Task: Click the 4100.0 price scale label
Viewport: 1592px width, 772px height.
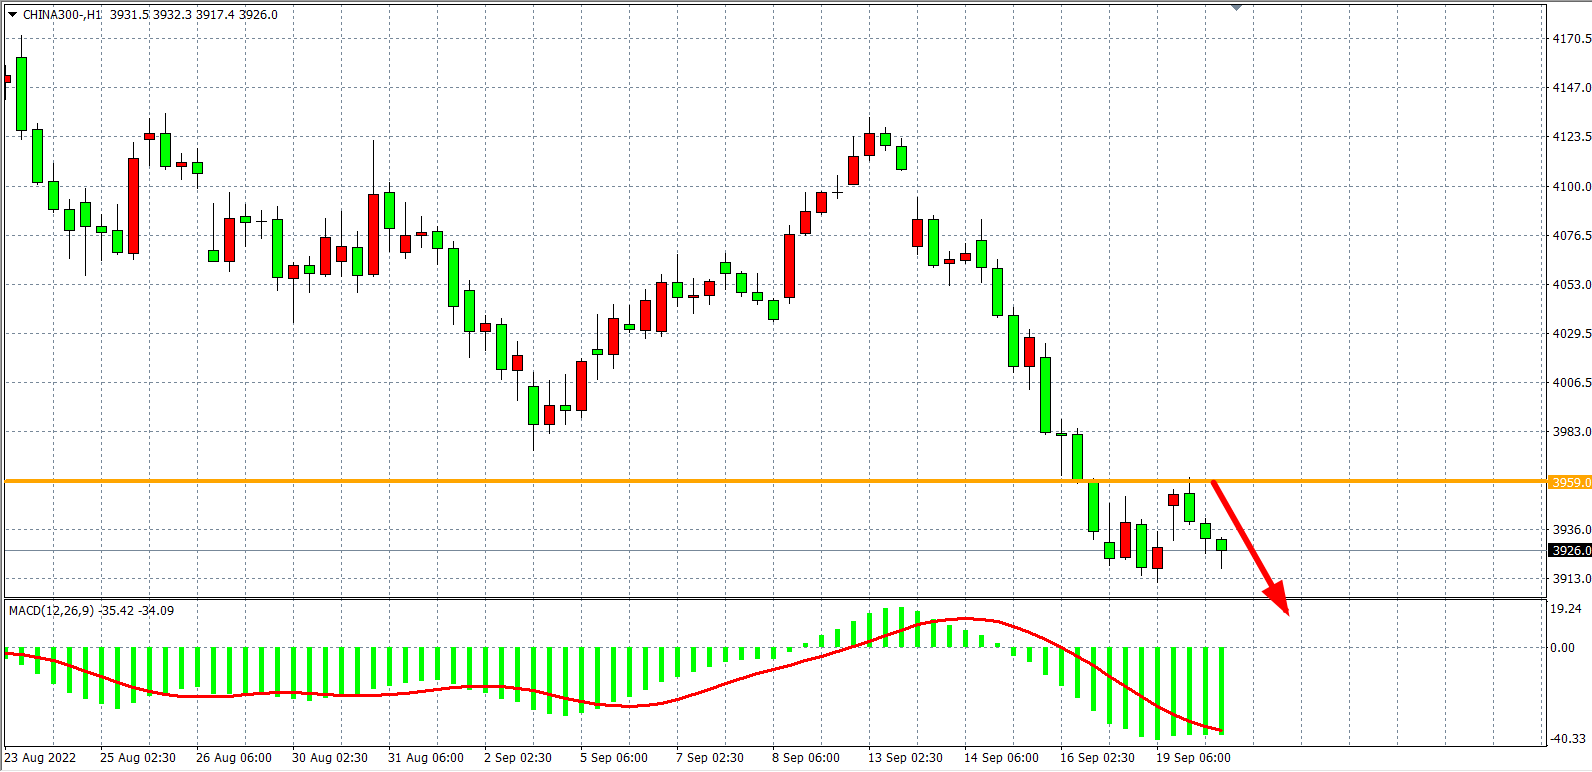Action: coord(1570,187)
